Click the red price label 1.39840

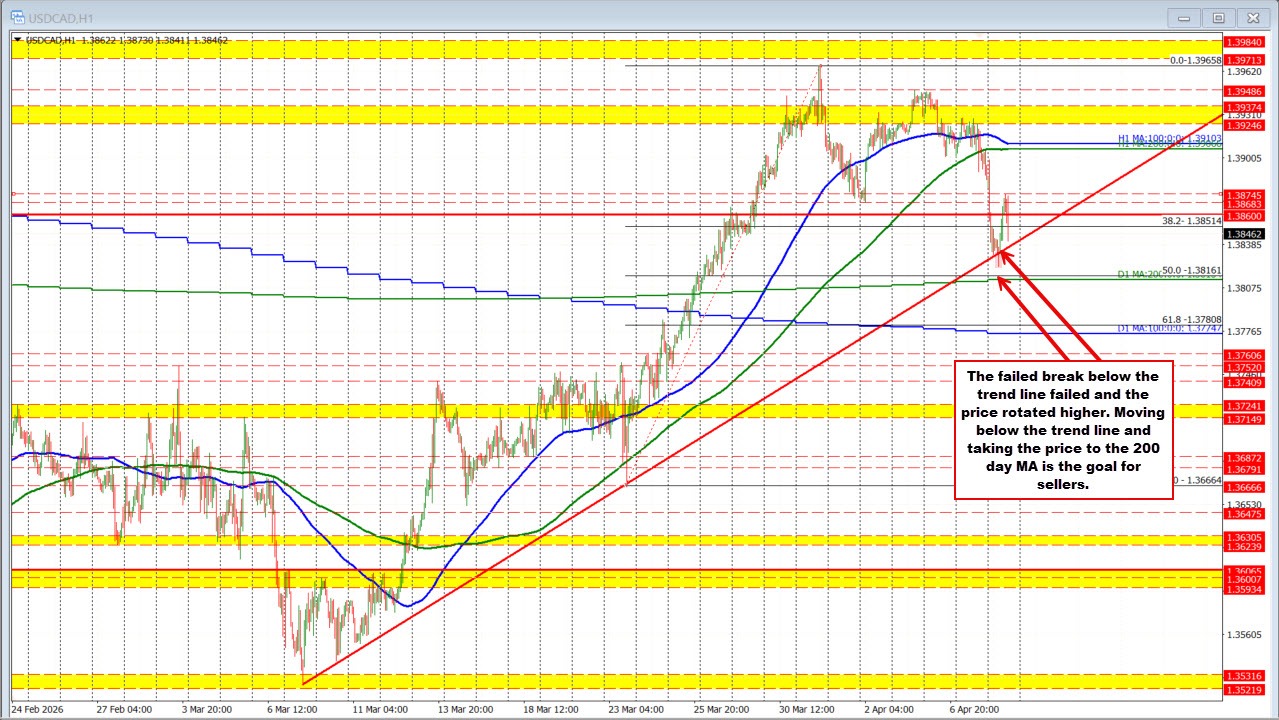pyautogui.click(x=1246, y=44)
